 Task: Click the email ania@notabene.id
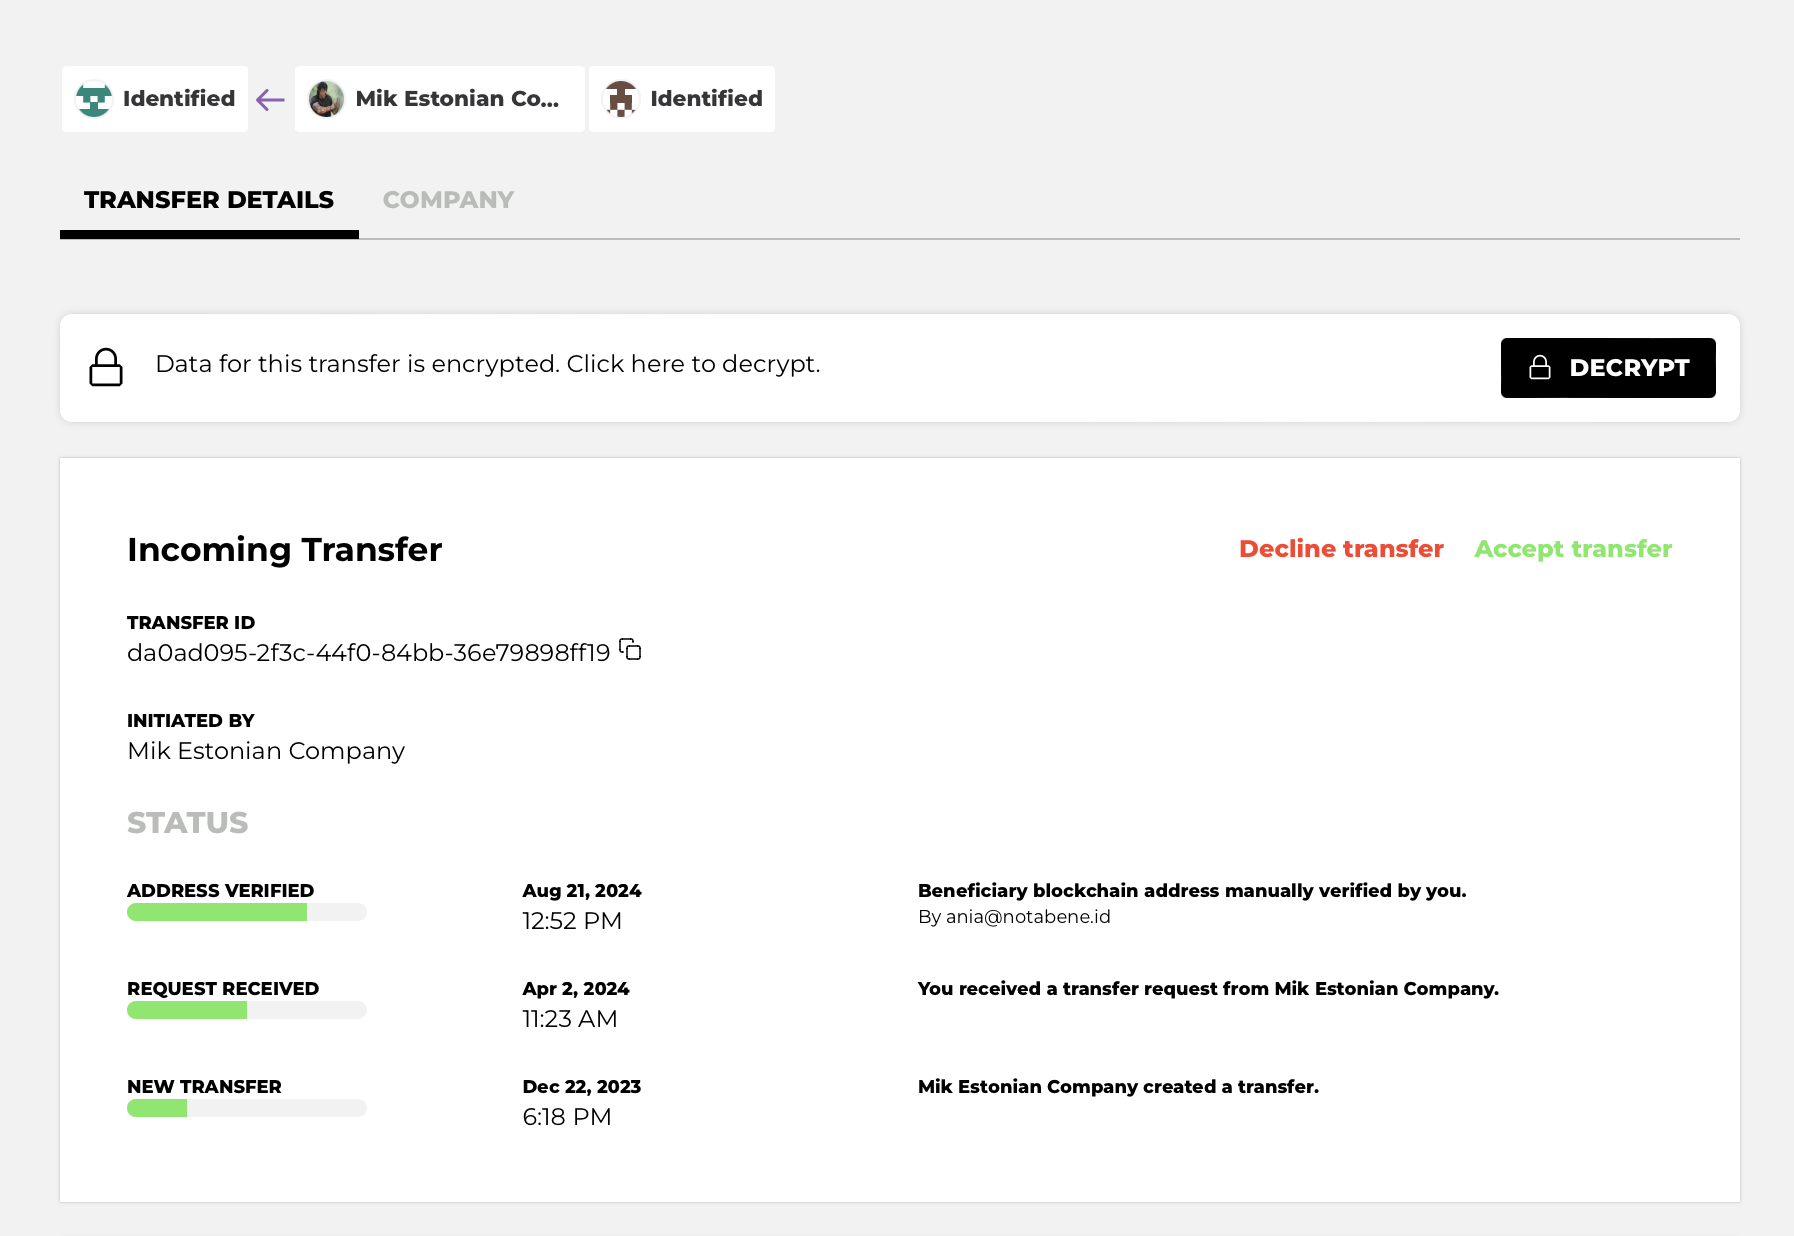[1028, 917]
